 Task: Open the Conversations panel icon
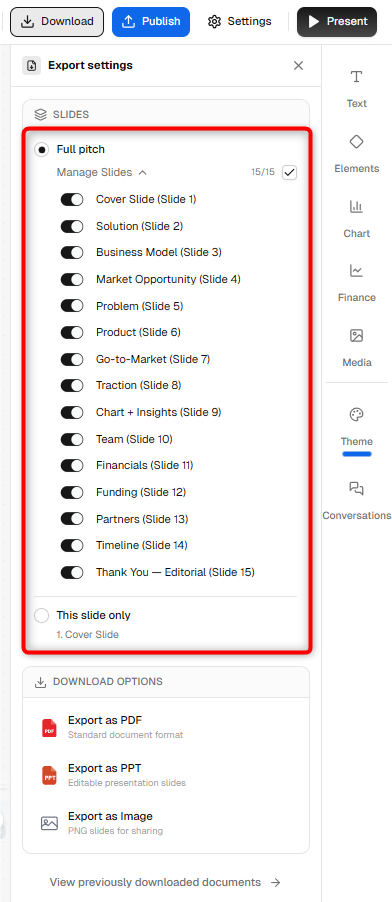click(356, 488)
